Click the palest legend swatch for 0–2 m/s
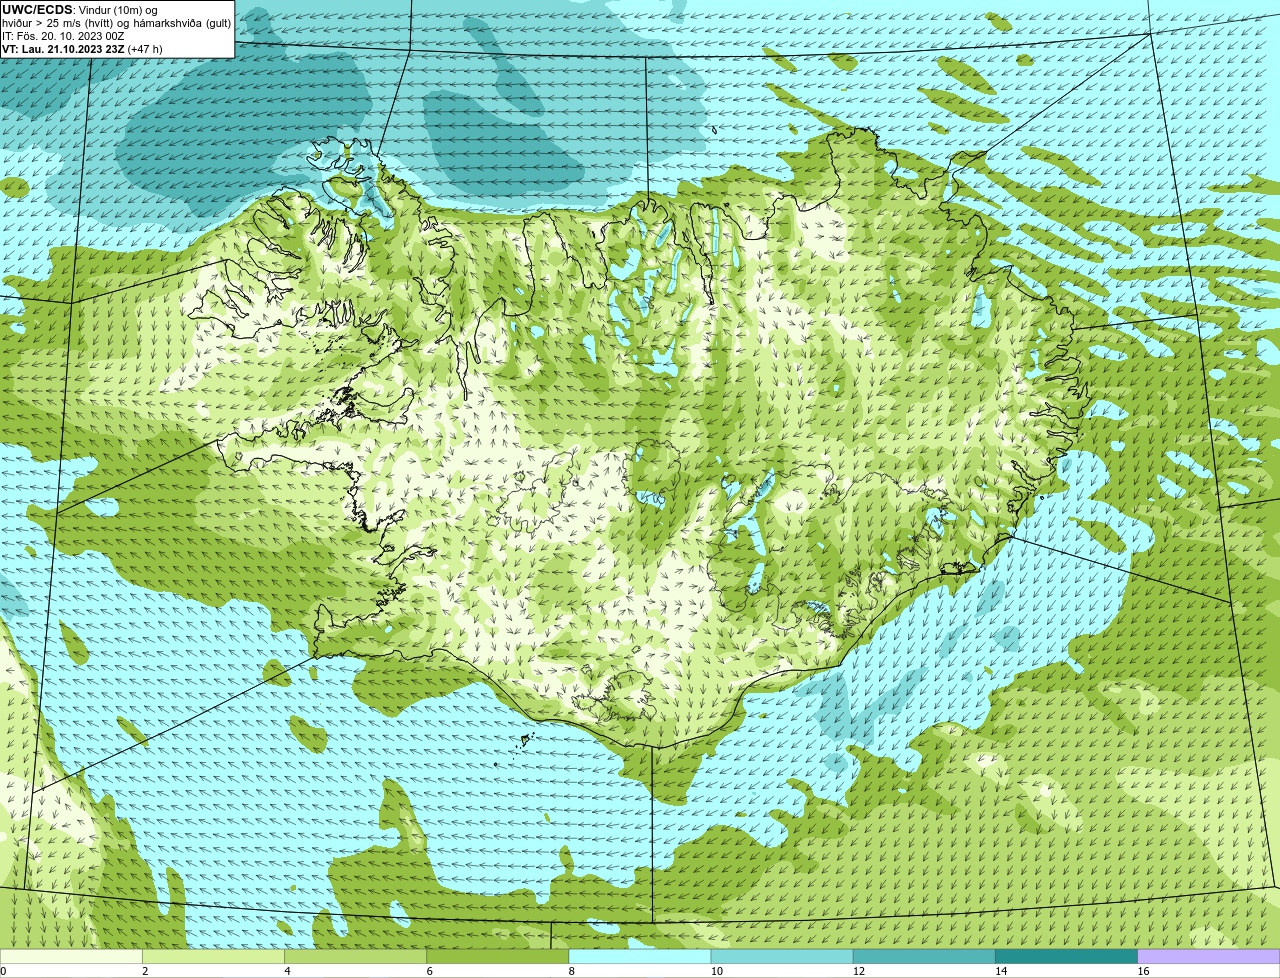Image resolution: width=1280 pixels, height=978 pixels. pos(72,957)
